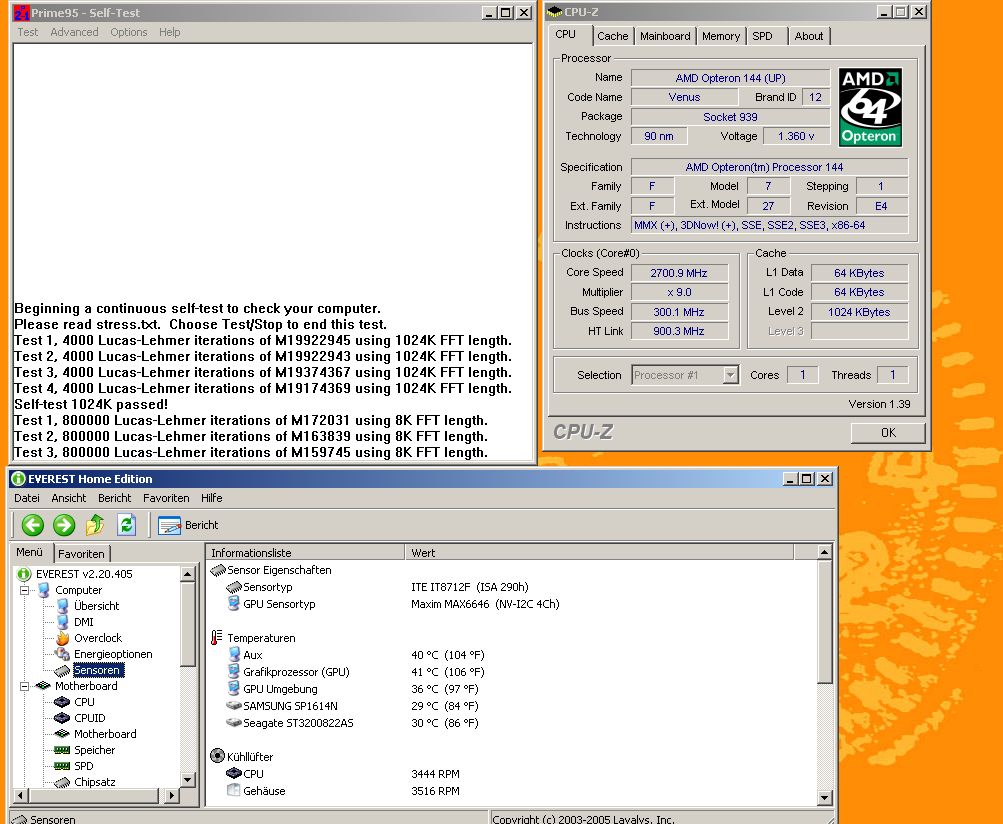1003x824 pixels.
Task: Select the Menü tab in EVEREST sidebar
Action: pos(29,551)
